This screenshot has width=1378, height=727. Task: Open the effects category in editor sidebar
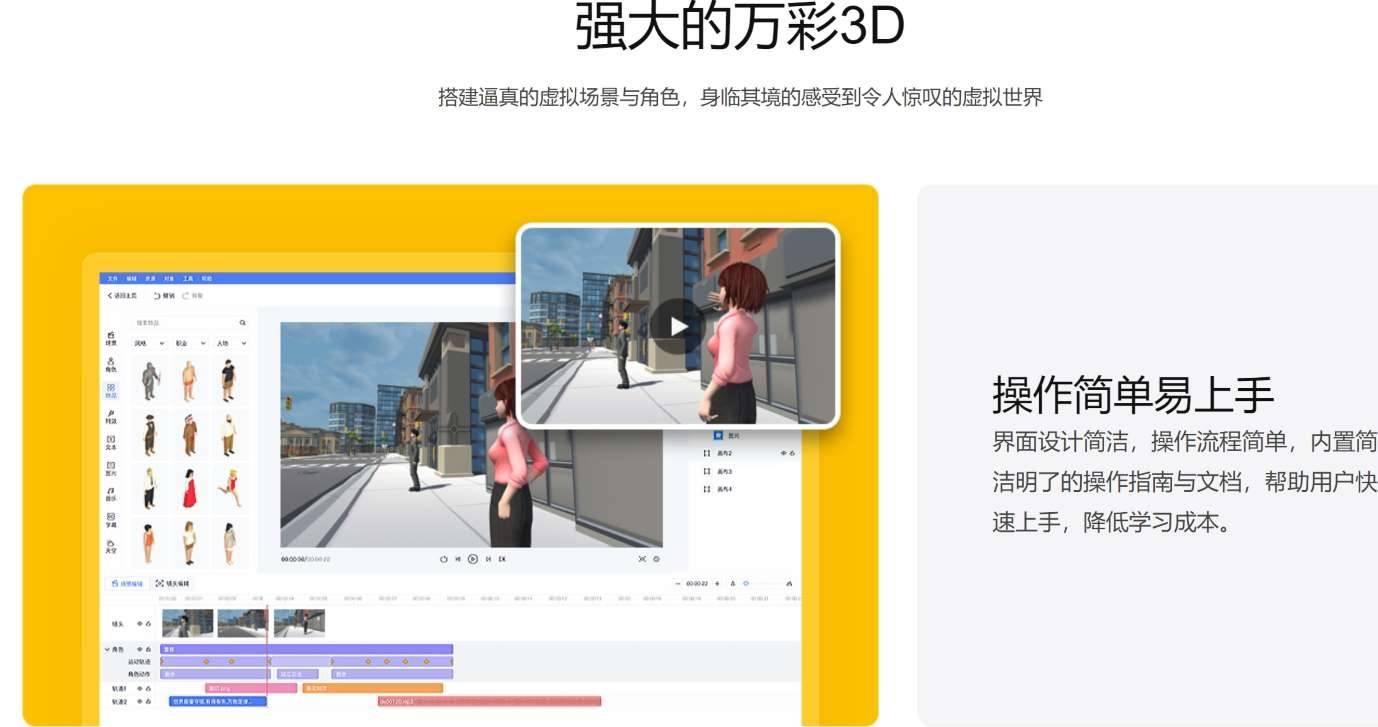pyautogui.click(x=111, y=416)
